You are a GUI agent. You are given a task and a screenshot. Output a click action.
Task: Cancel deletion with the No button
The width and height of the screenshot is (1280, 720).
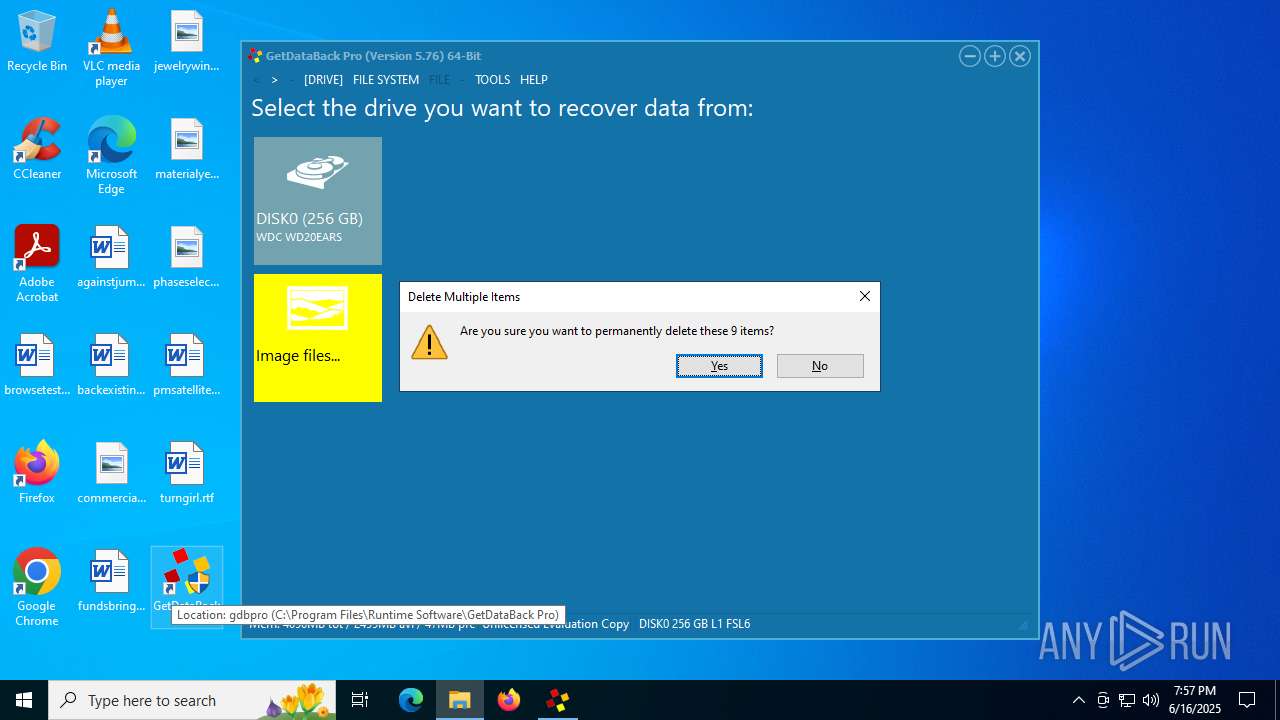coord(820,366)
